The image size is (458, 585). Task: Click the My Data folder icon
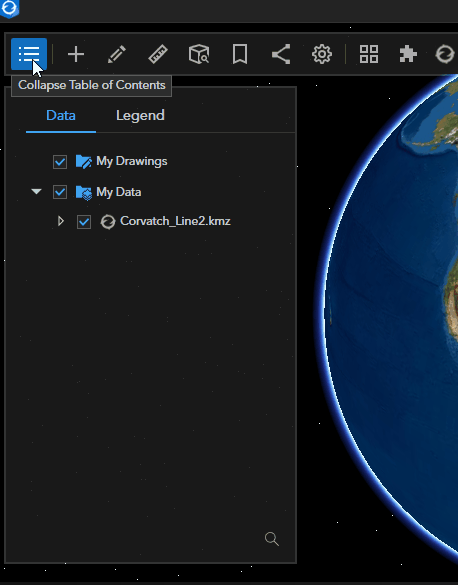(84, 193)
